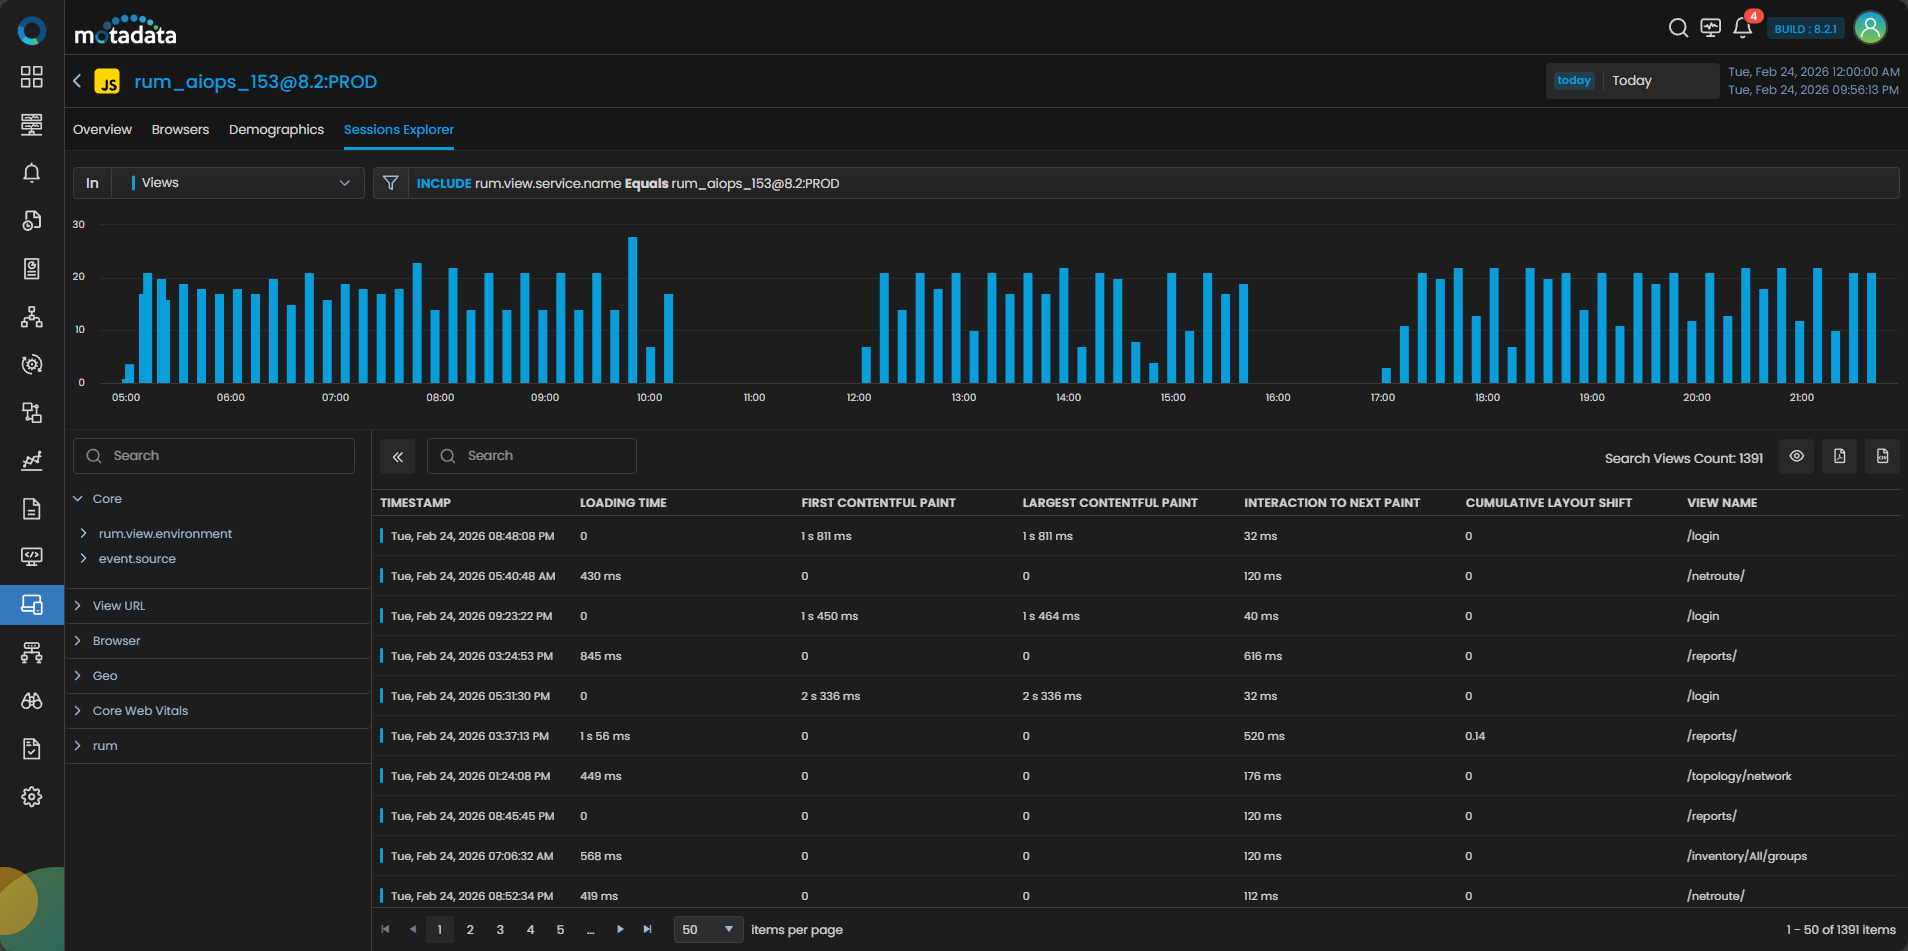The height and width of the screenshot is (951, 1908).
Task: Click the tallest histogram bar near 10:00
Action: pos(632,310)
